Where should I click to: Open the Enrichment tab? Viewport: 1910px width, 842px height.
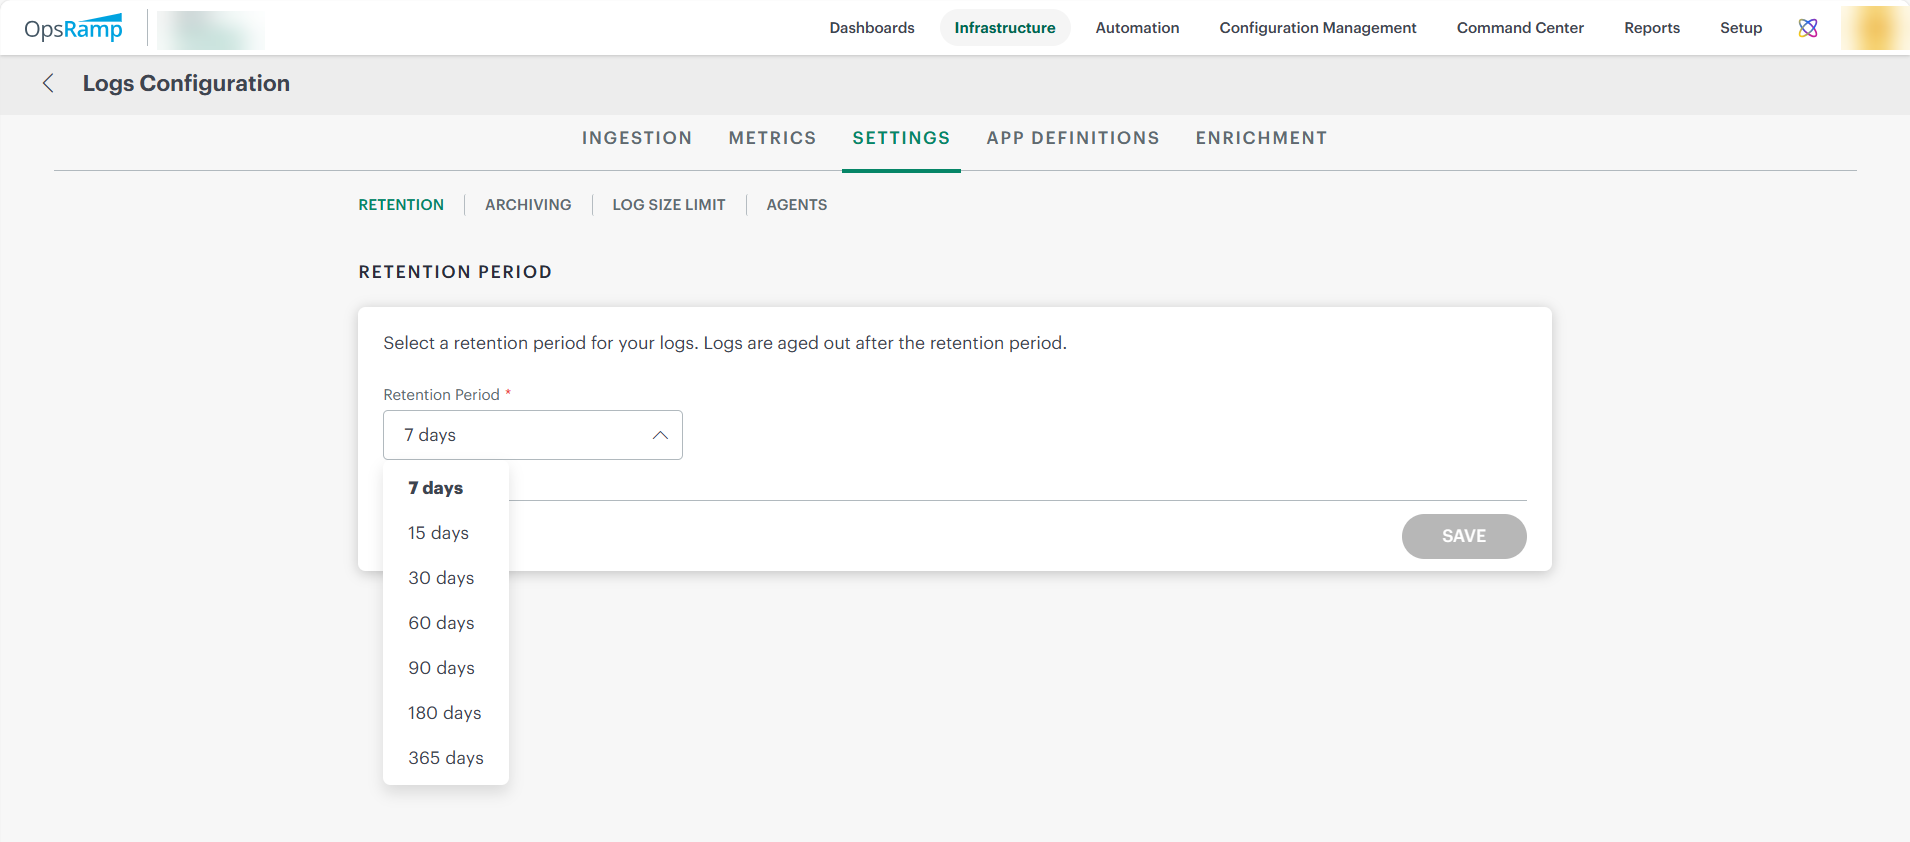[1261, 138]
